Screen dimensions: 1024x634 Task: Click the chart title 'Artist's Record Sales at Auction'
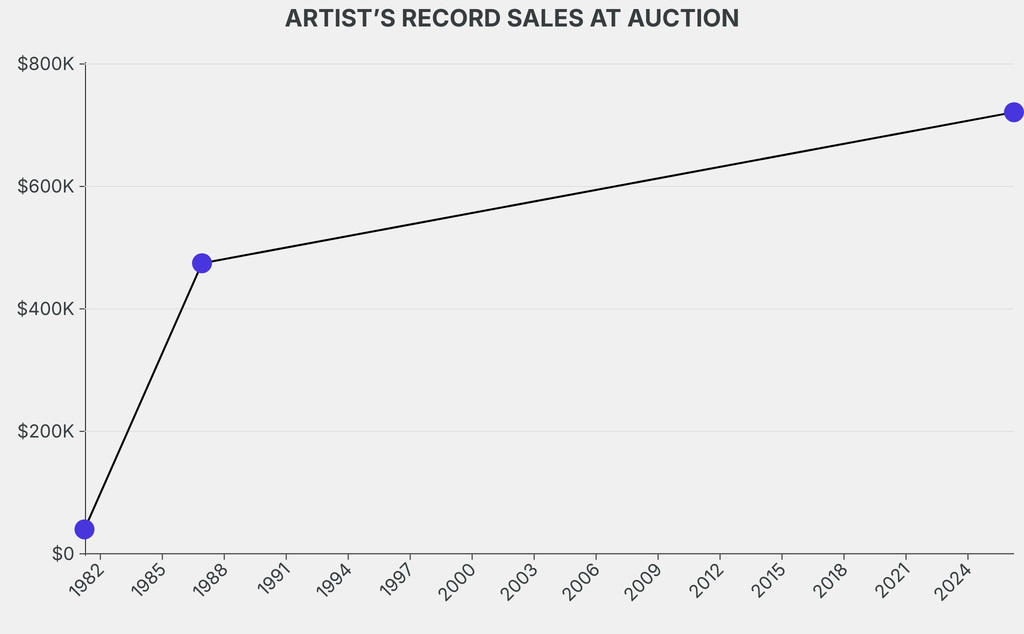click(512, 18)
